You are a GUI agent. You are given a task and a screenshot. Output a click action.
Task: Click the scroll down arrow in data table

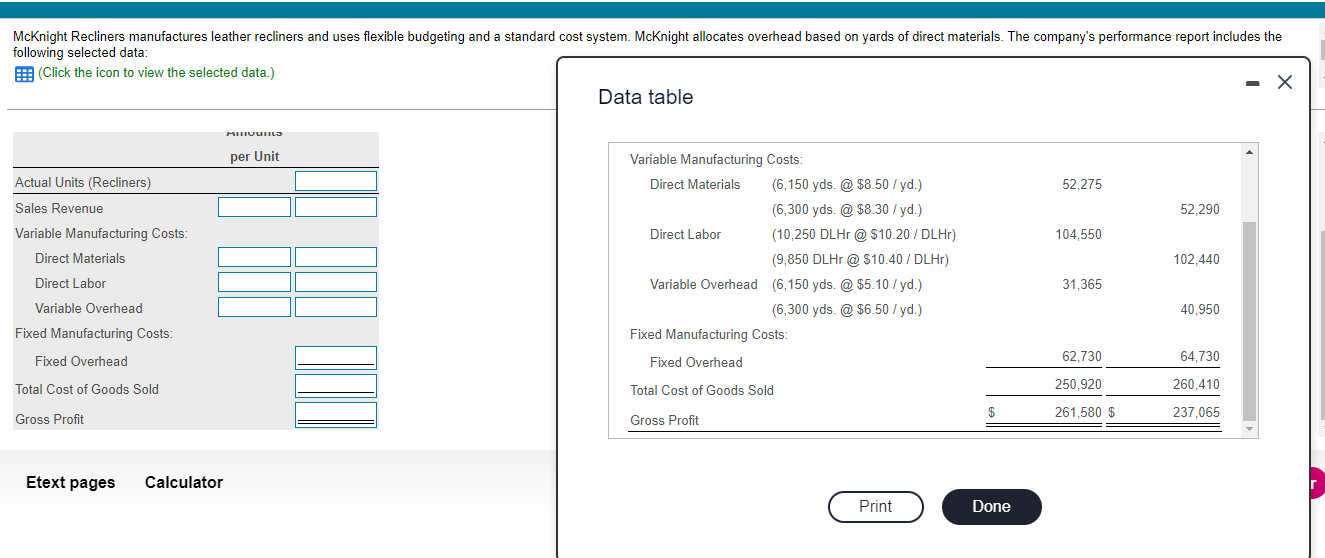1248,430
